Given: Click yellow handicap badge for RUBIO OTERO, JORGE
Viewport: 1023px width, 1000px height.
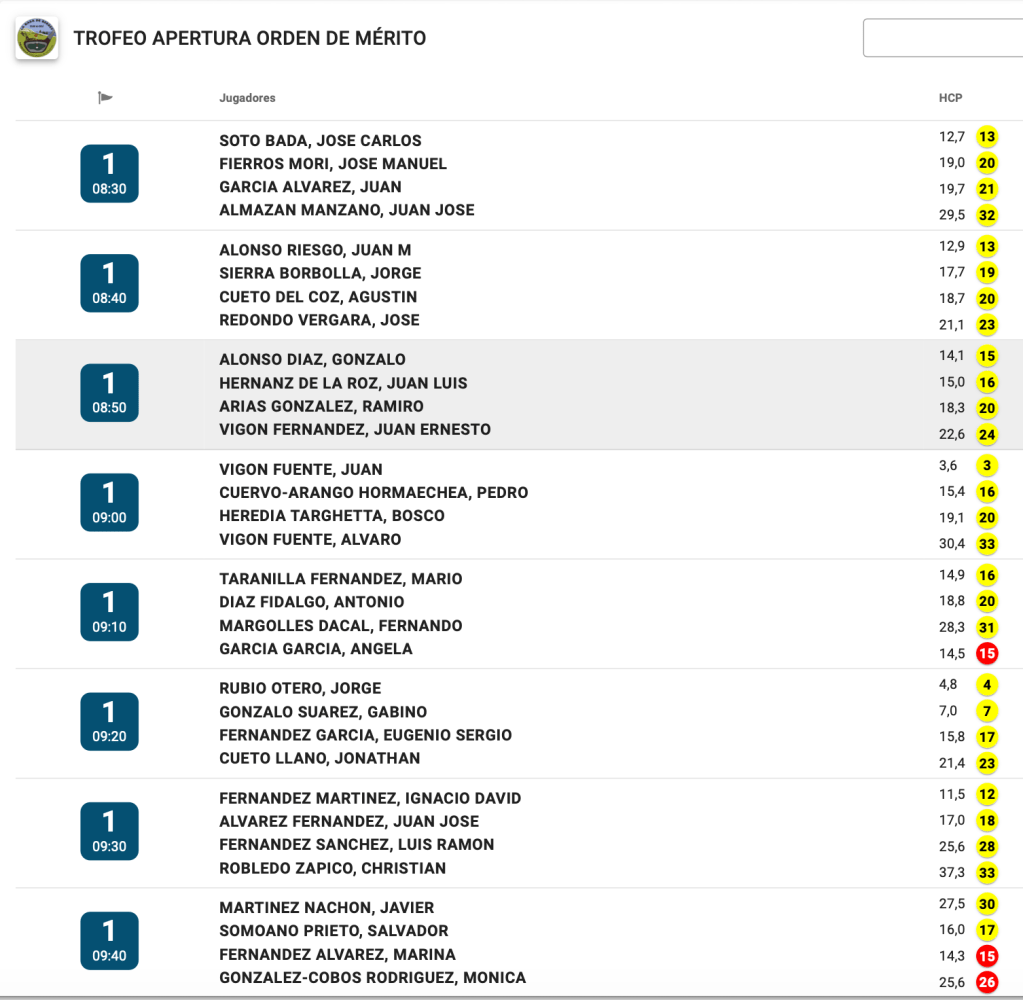Looking at the screenshot, I should [x=987, y=685].
